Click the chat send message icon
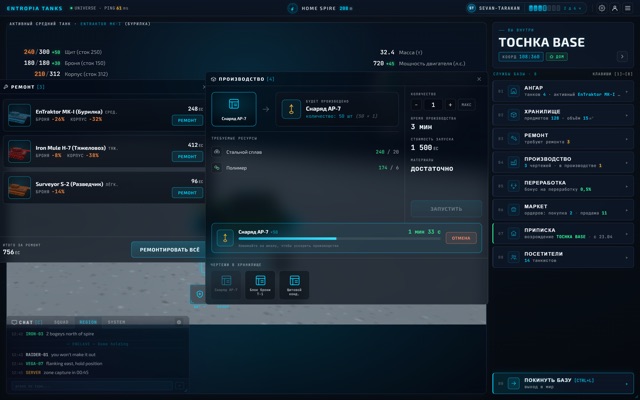The width and height of the screenshot is (640, 400). (x=180, y=385)
